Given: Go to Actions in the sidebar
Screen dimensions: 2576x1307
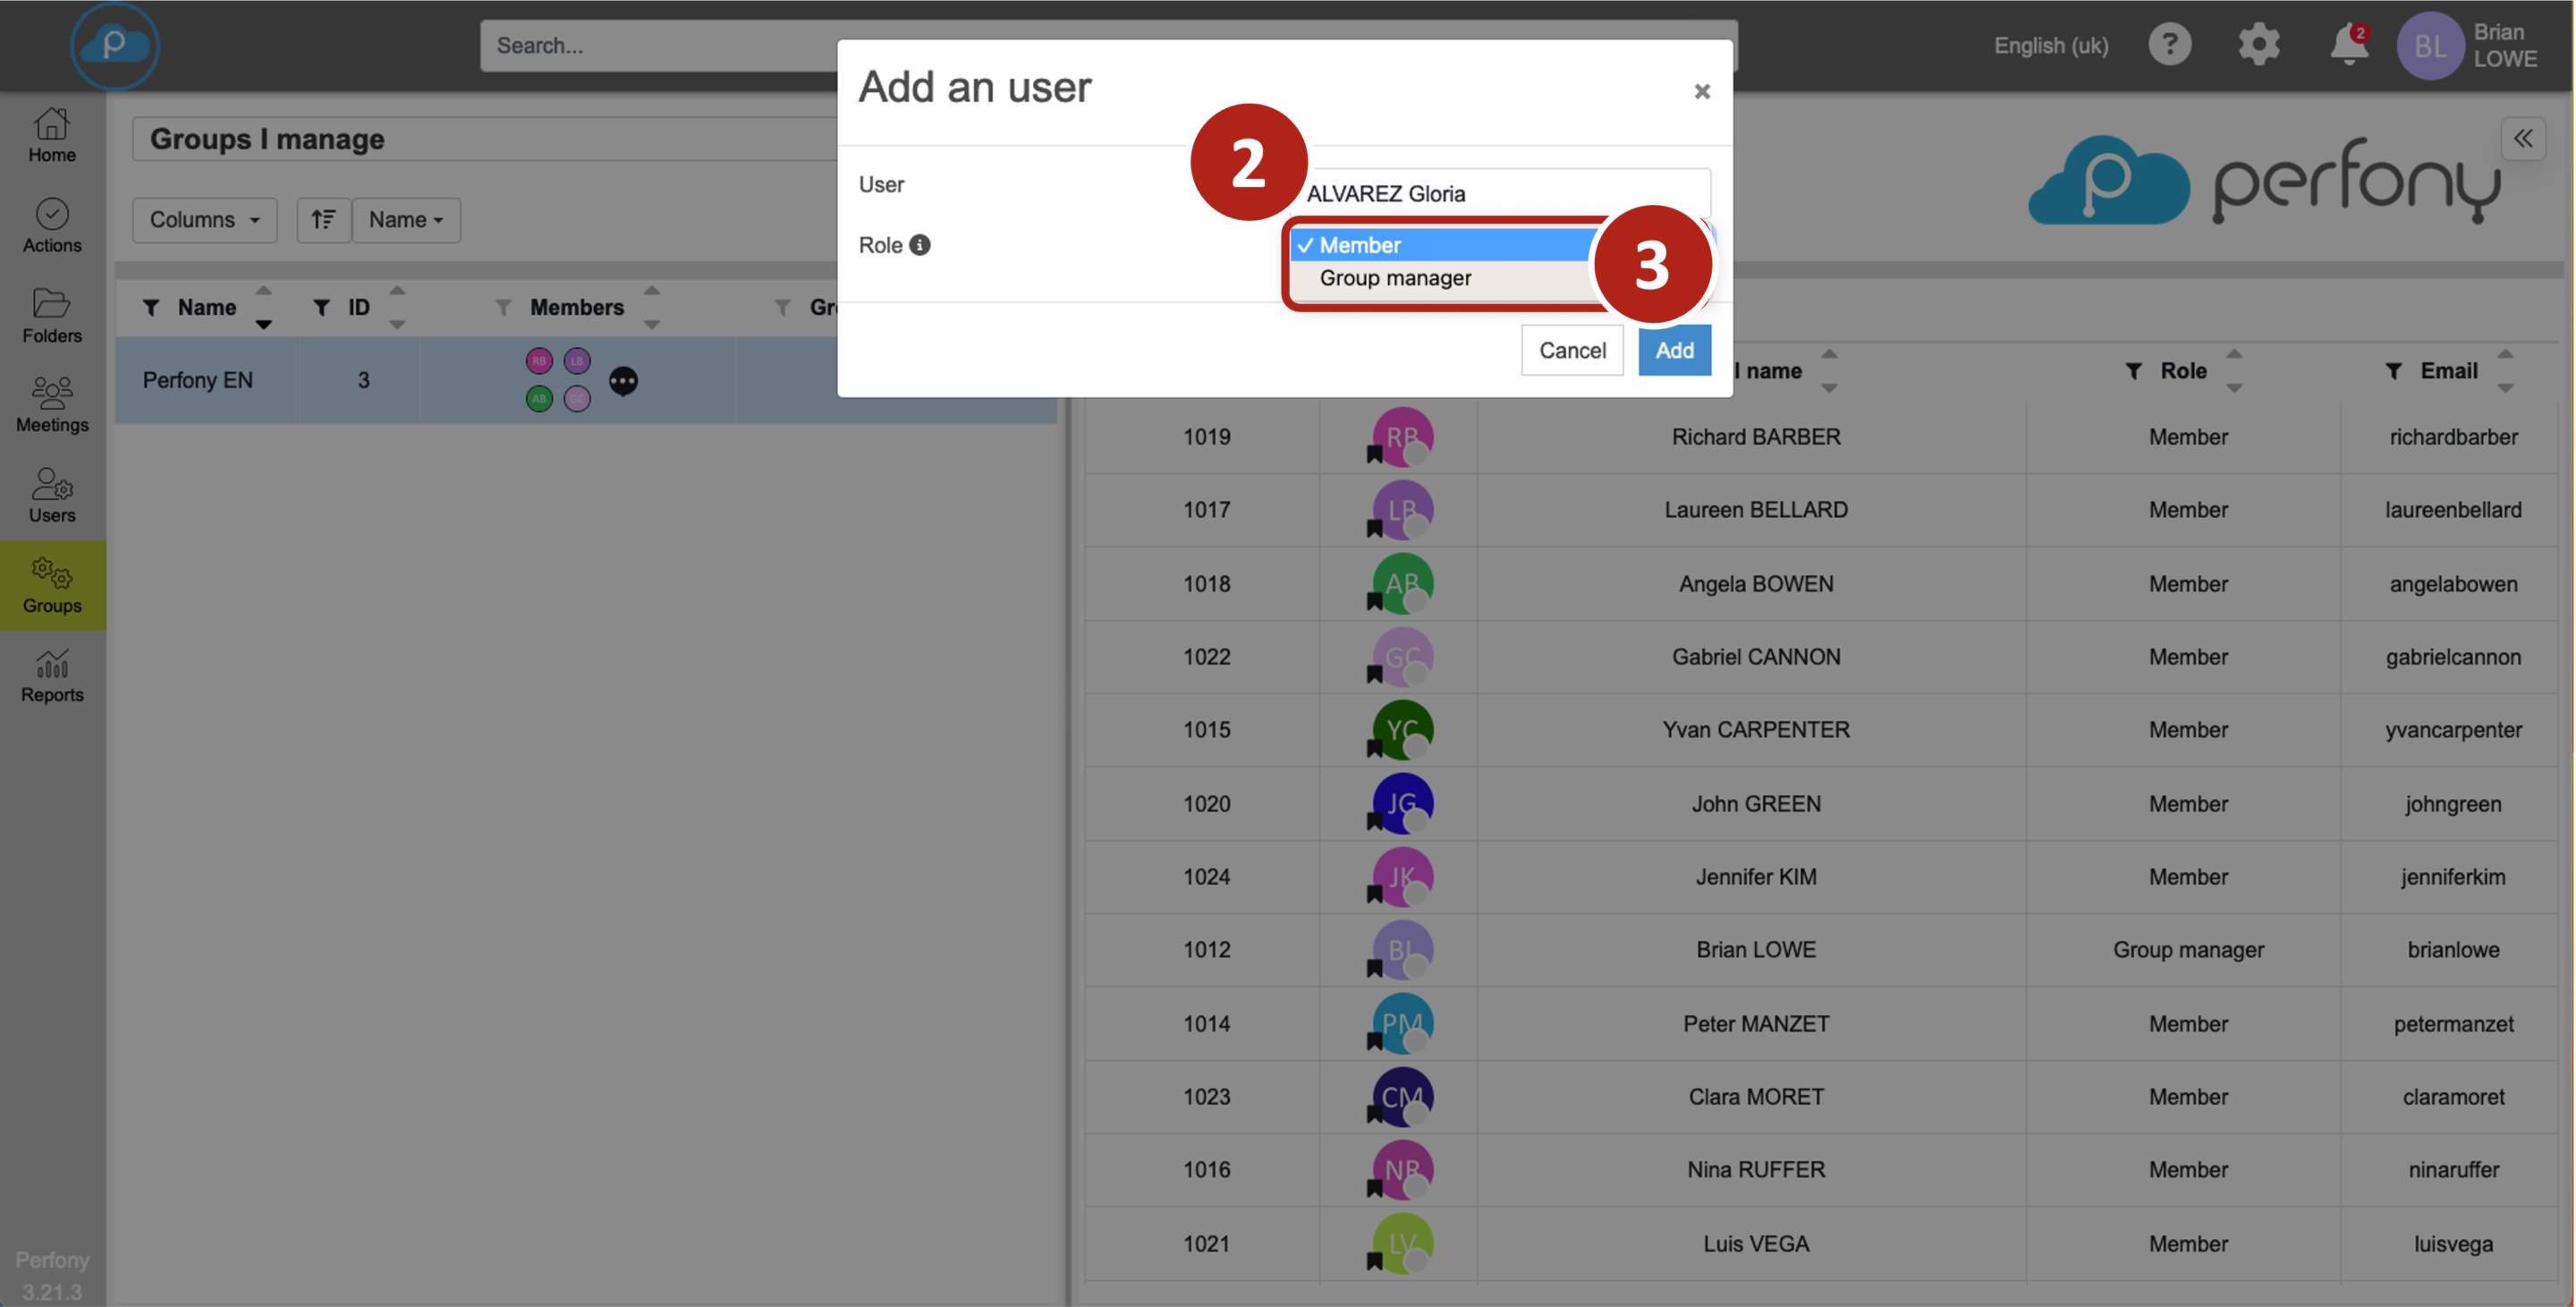Looking at the screenshot, I should (52, 225).
